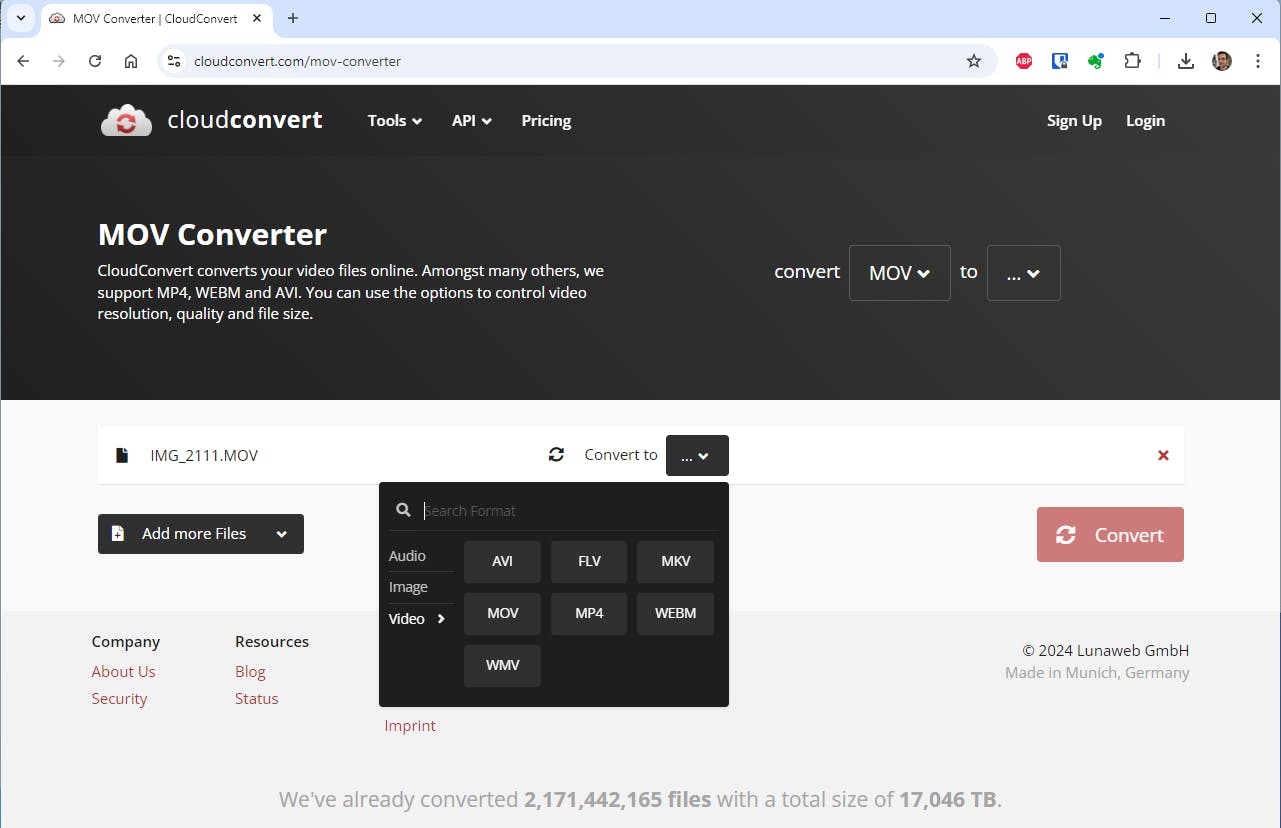
Task: Bookmark this page with the star icon
Action: (974, 61)
